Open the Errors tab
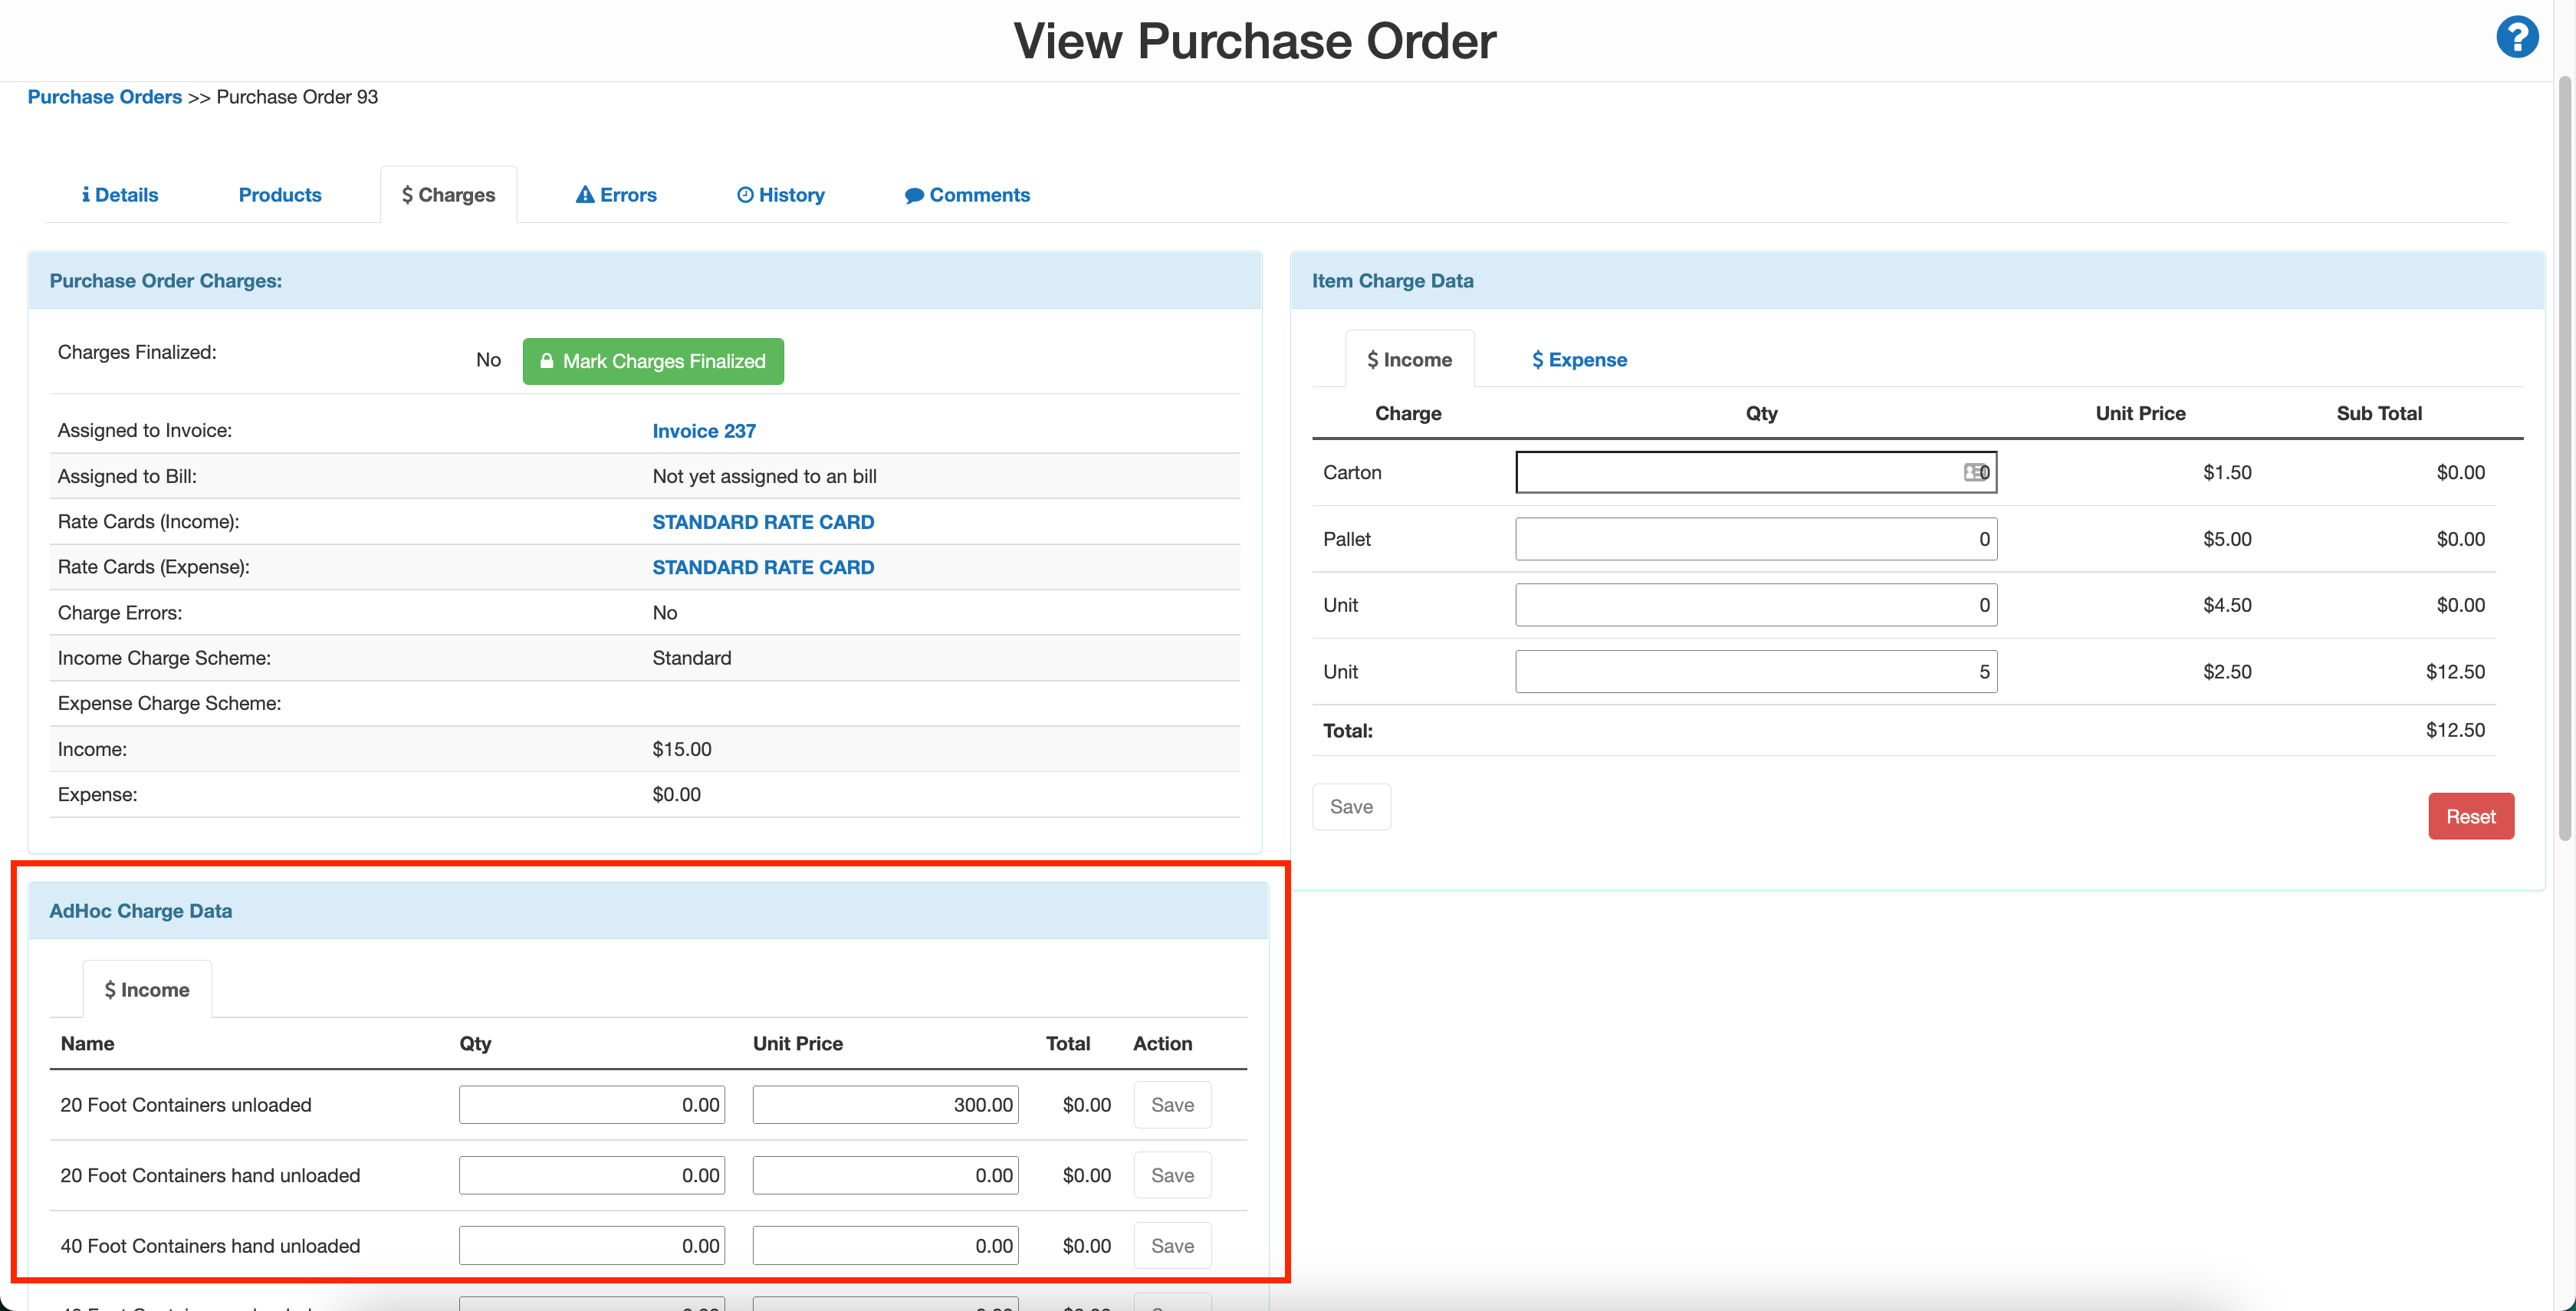Viewport: 2576px width, 1311px height. pos(616,195)
